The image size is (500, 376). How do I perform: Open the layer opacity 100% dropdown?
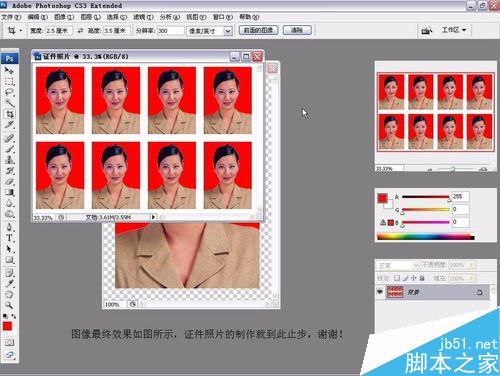tap(472, 265)
